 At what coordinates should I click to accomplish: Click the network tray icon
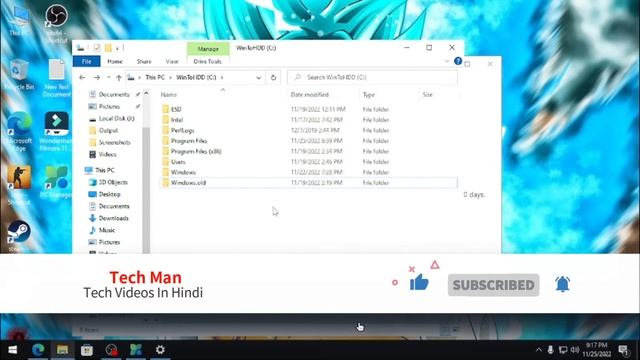(563, 350)
